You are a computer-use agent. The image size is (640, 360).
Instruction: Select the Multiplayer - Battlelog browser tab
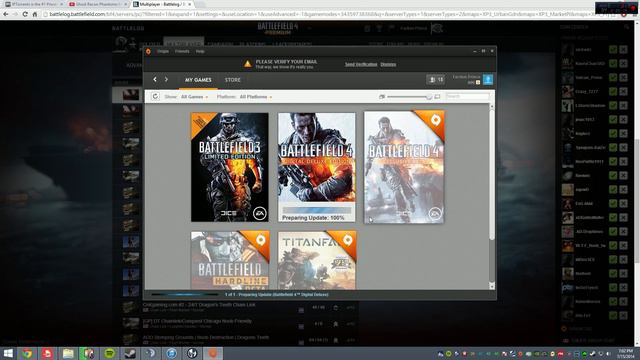pos(162,4)
